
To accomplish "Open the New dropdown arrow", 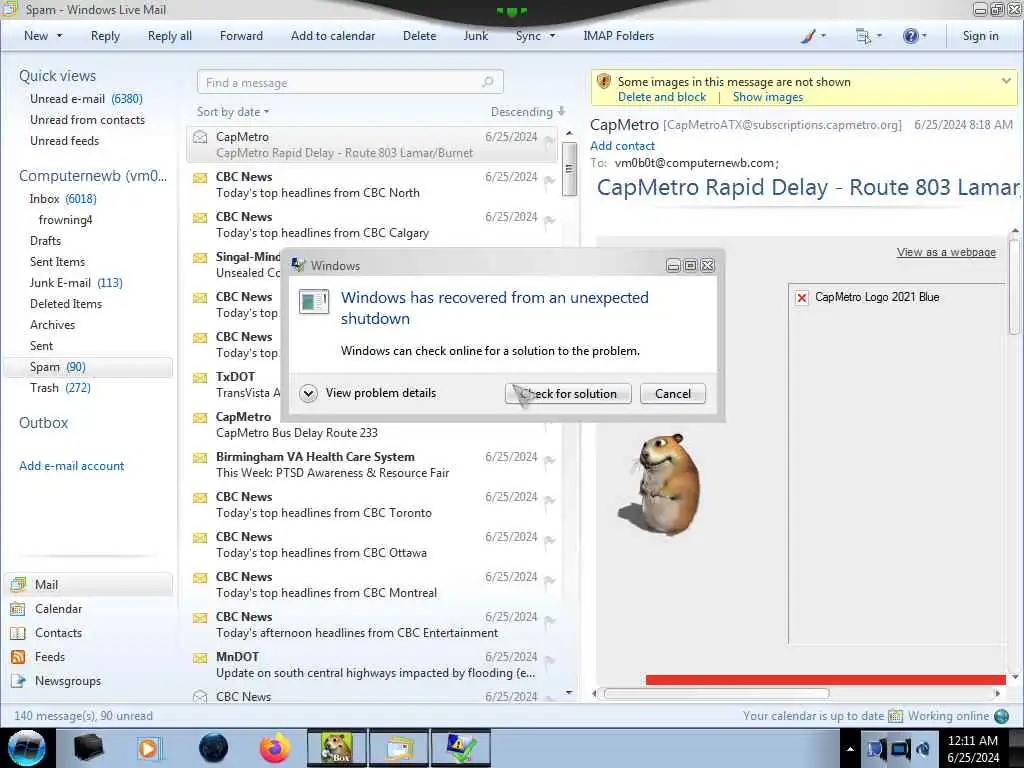I will pyautogui.click(x=59, y=36).
